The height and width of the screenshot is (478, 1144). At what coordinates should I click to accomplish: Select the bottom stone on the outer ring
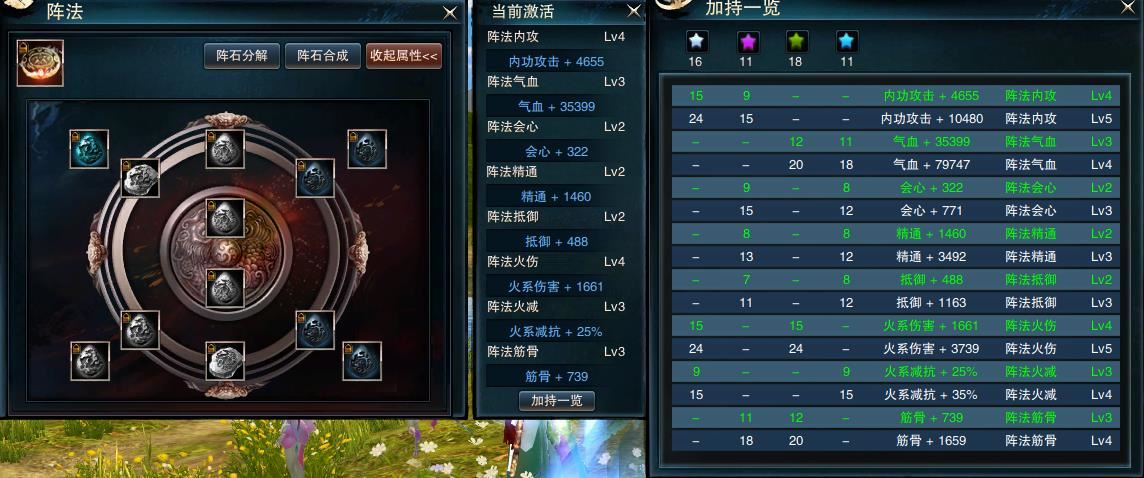click(225, 361)
